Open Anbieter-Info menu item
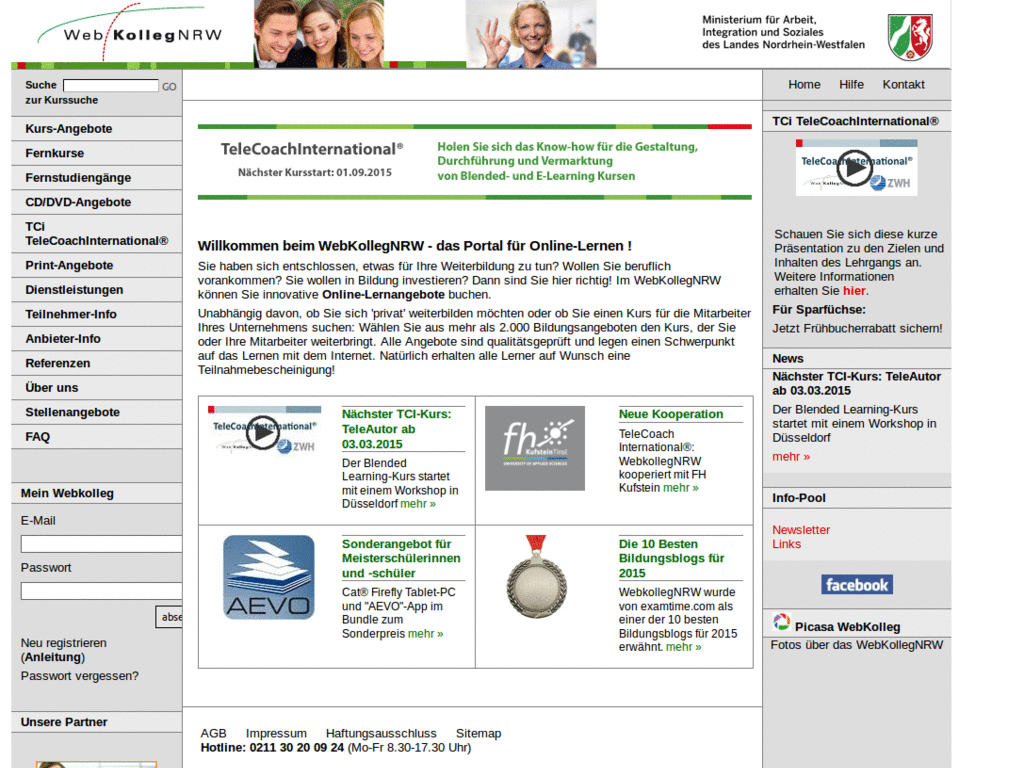This screenshot has width=1024, height=768. click(x=97, y=338)
